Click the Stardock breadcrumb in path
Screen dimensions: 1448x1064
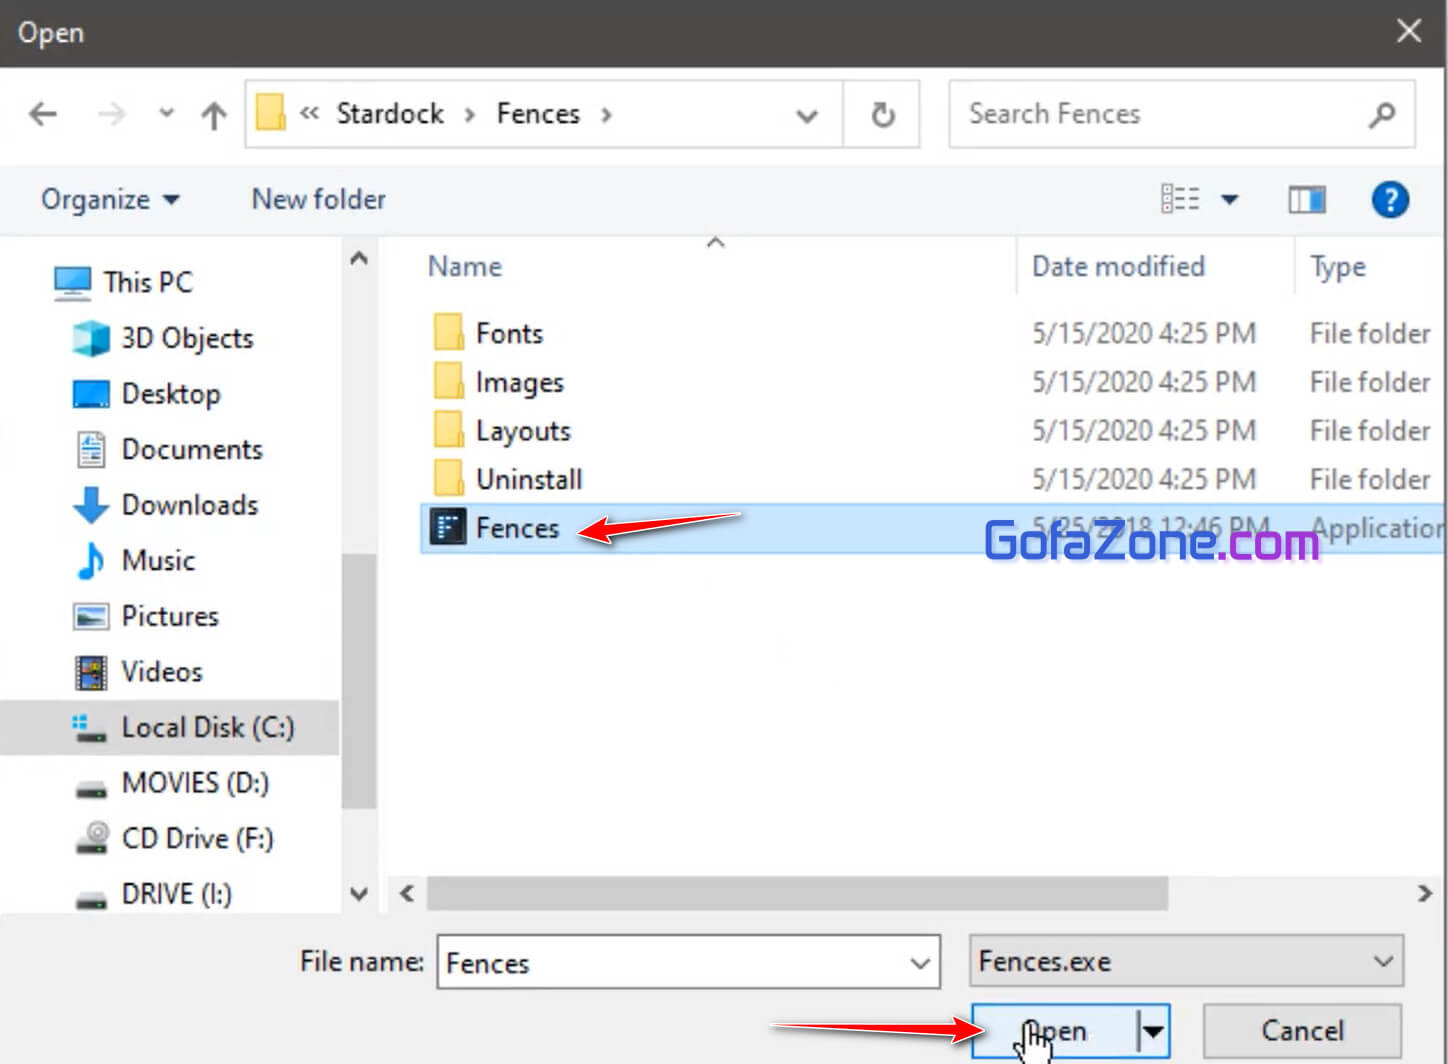[x=390, y=114]
